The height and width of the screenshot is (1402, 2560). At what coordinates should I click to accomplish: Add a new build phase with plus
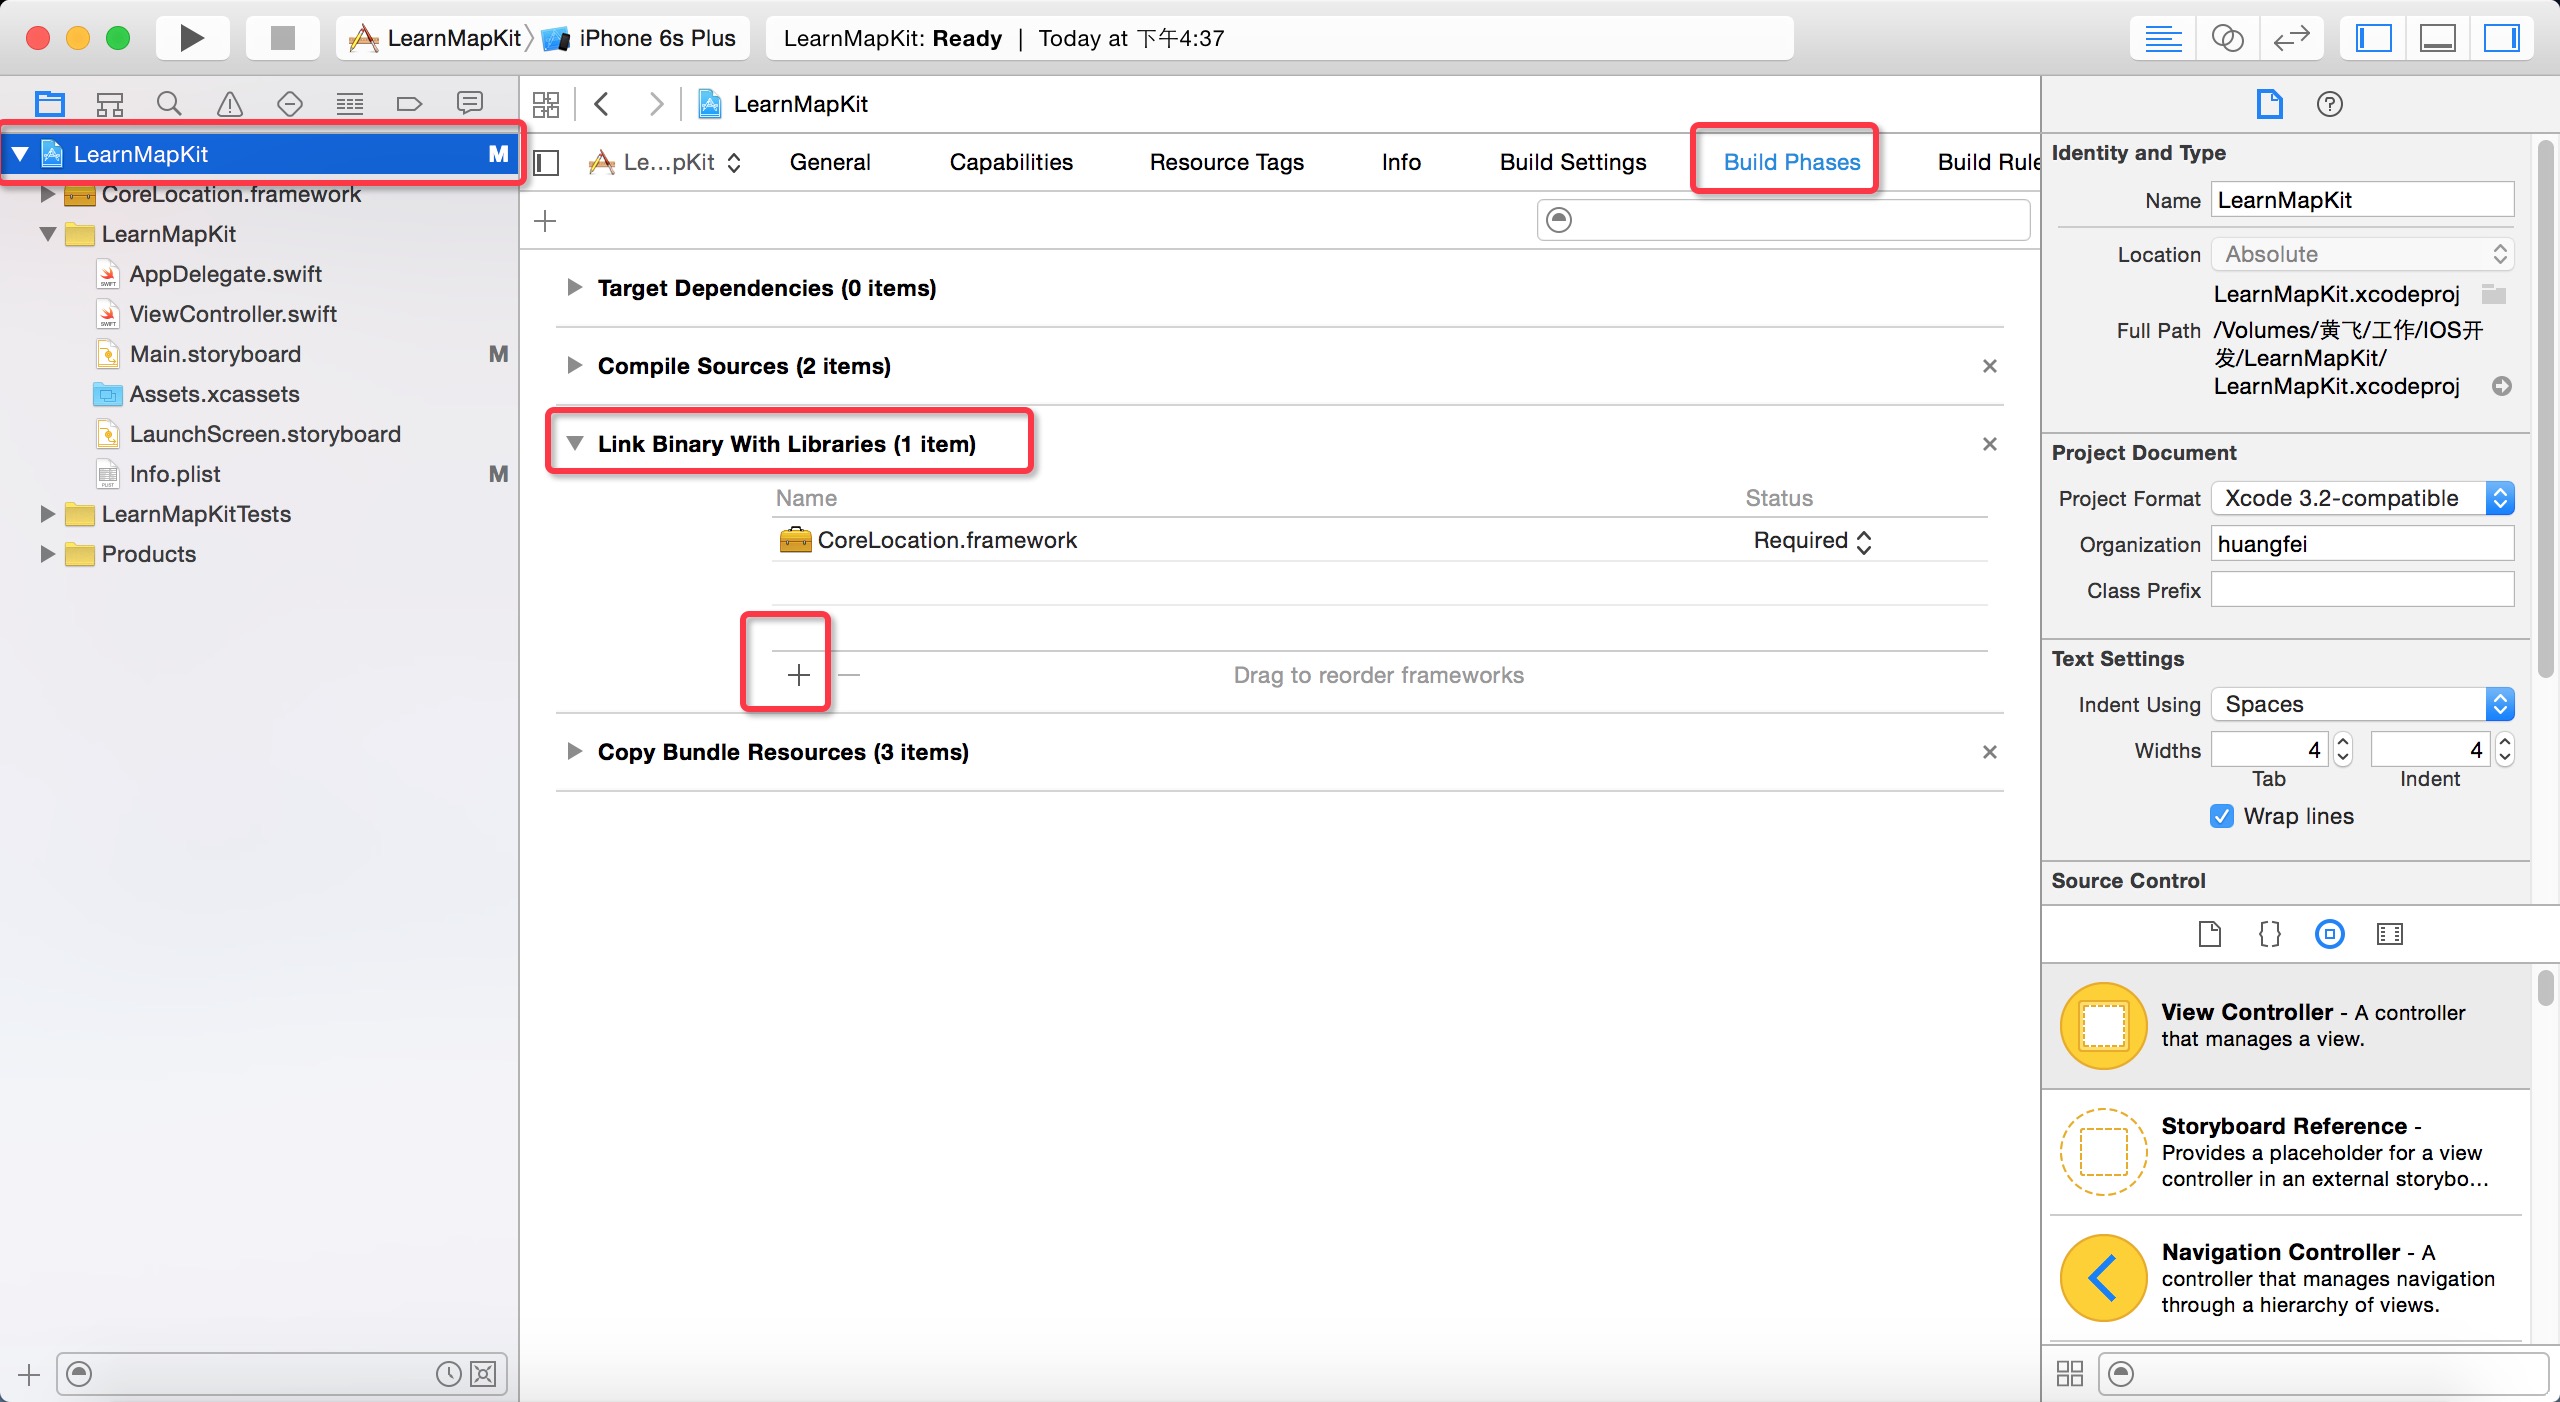pos(545,221)
